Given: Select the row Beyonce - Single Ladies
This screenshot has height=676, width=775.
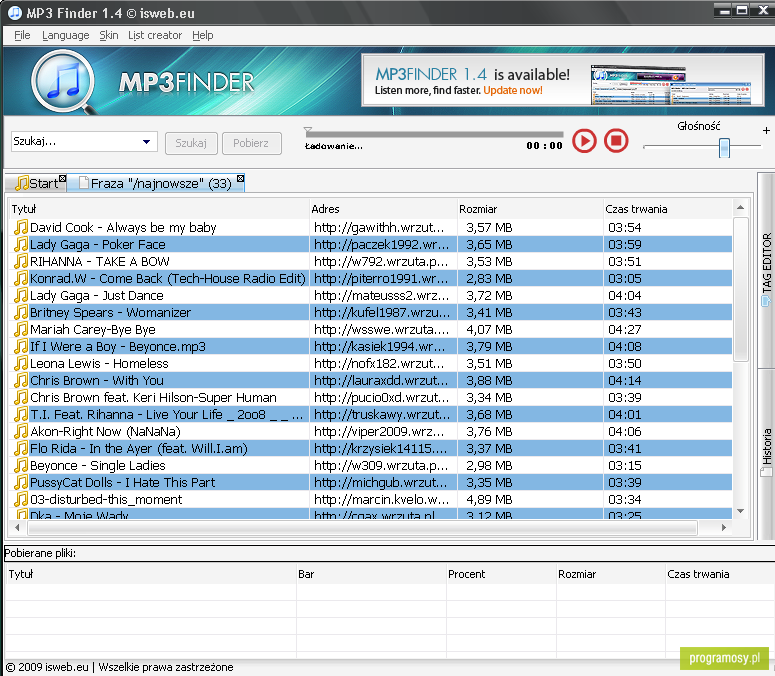Looking at the screenshot, I should pyautogui.click(x=371, y=465).
